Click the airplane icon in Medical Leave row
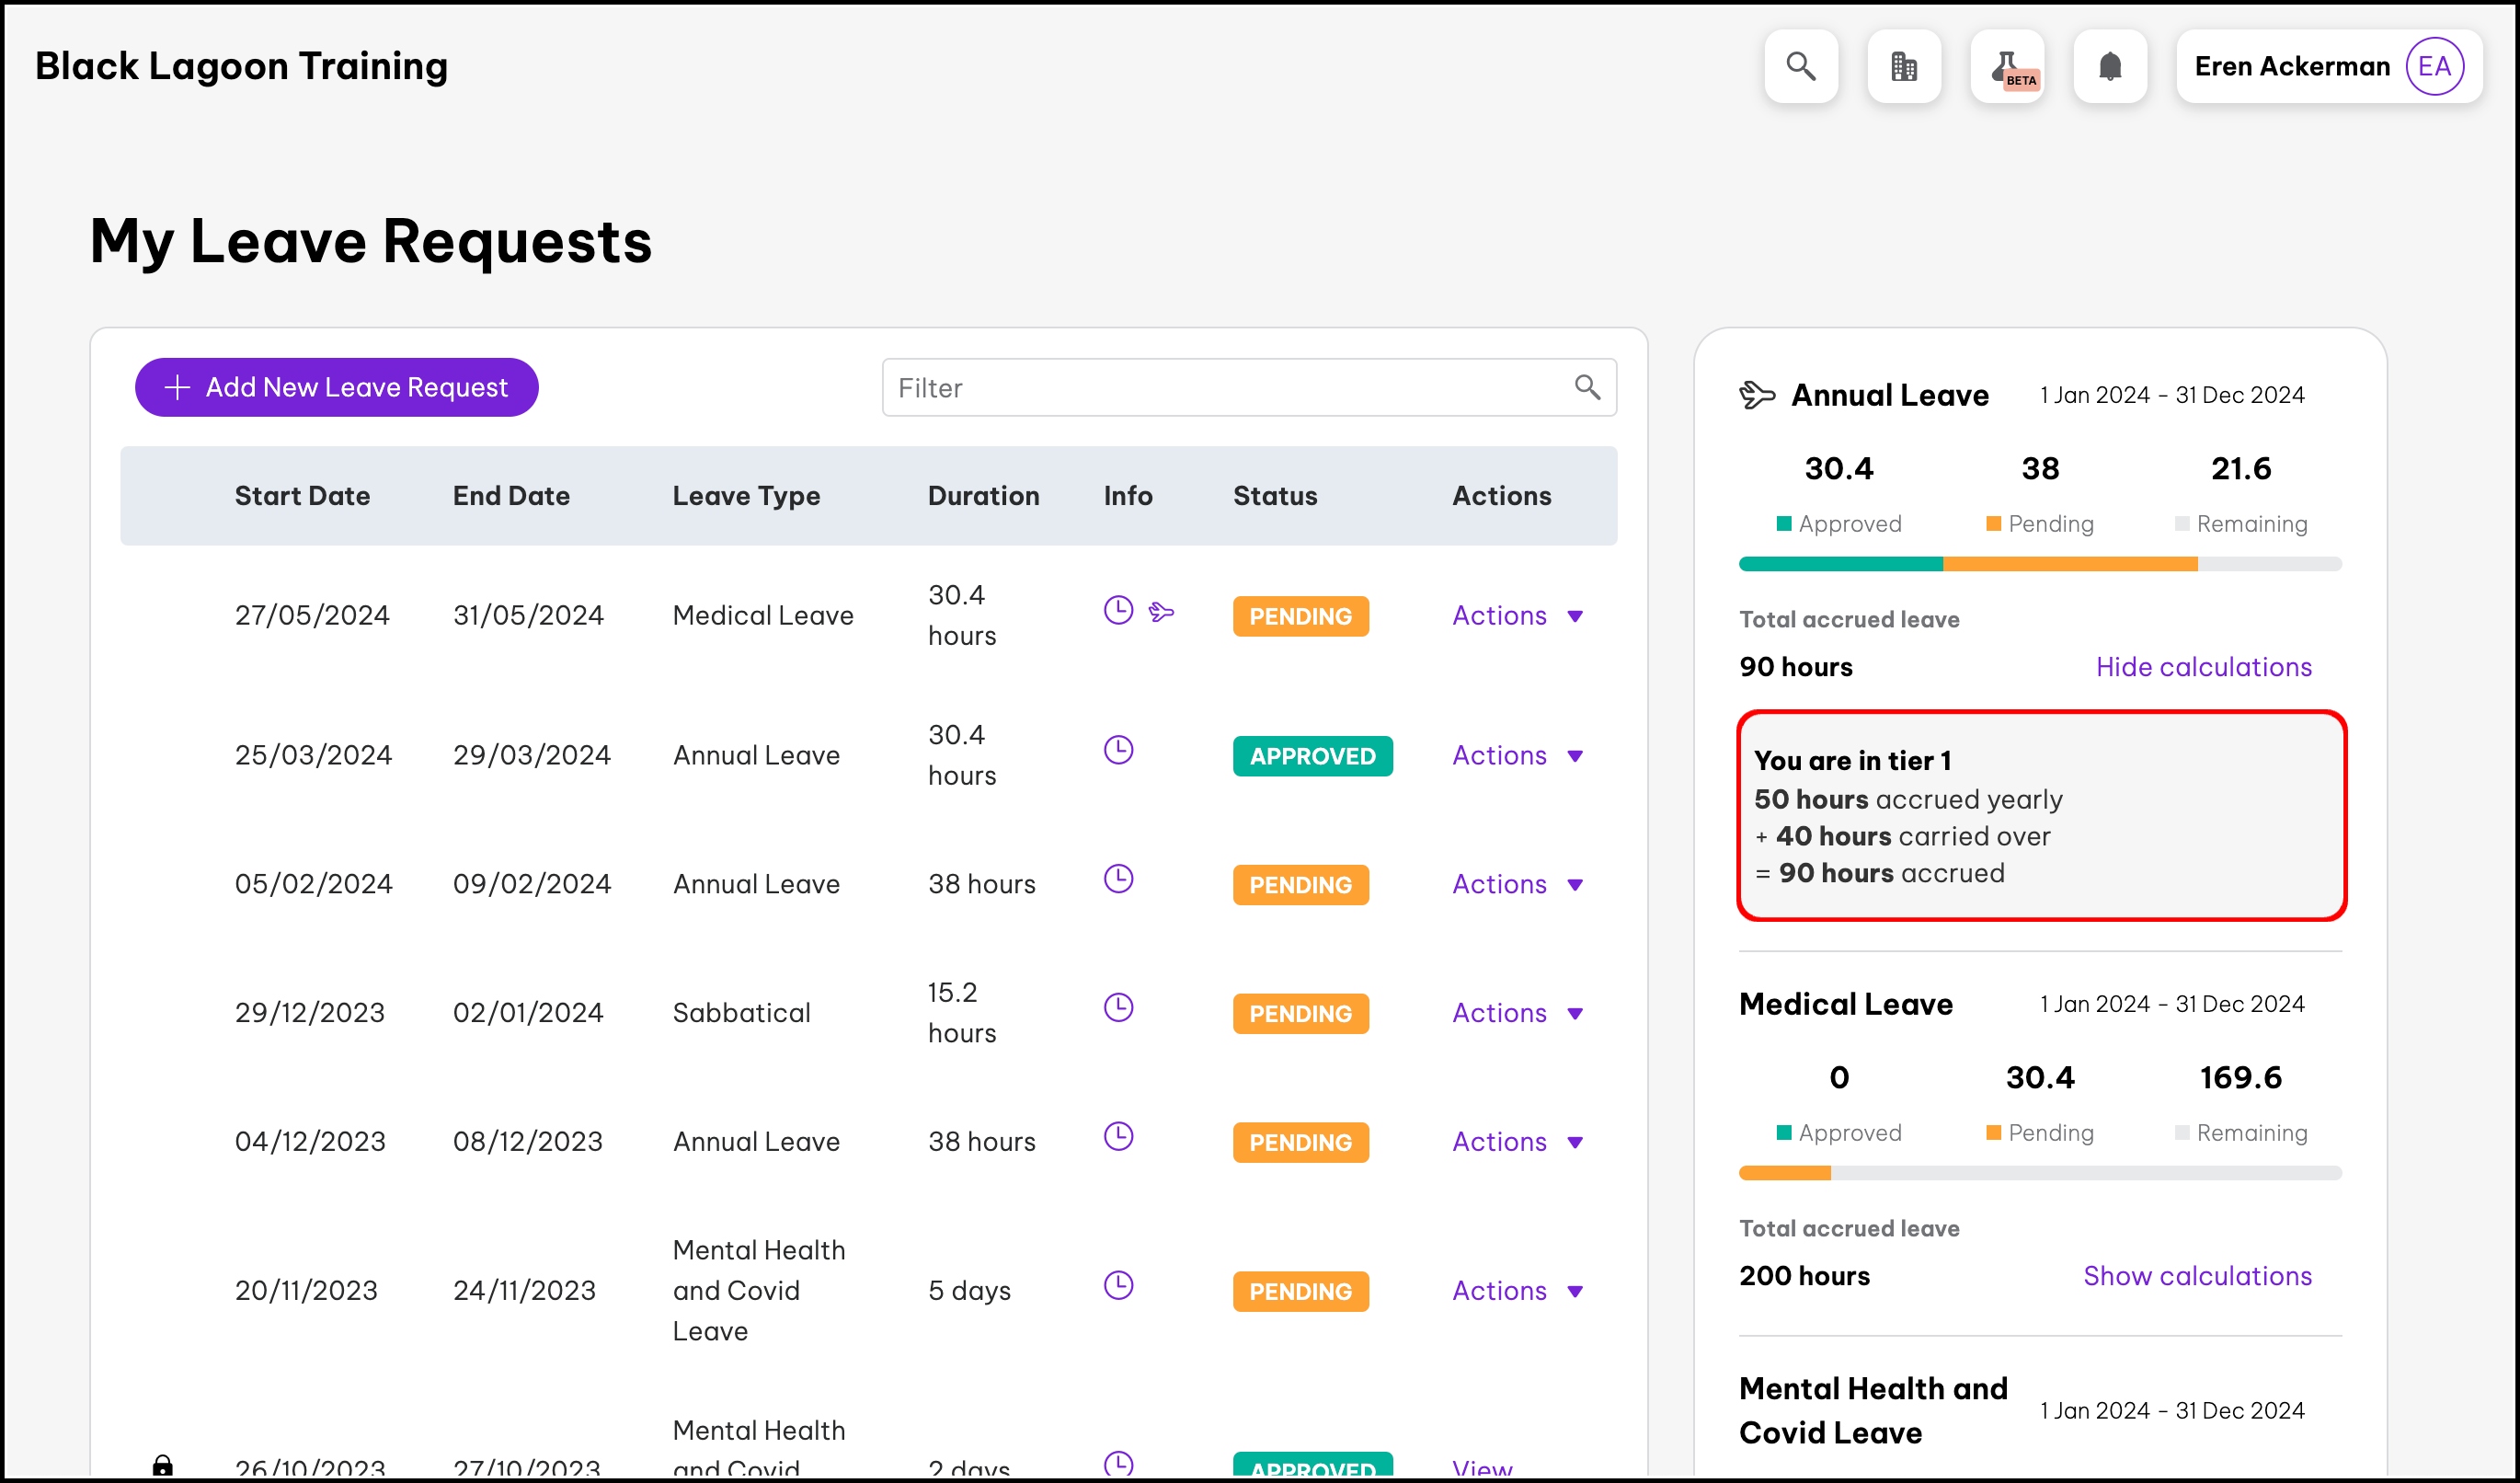Image resolution: width=2520 pixels, height=1483 pixels. (1161, 611)
